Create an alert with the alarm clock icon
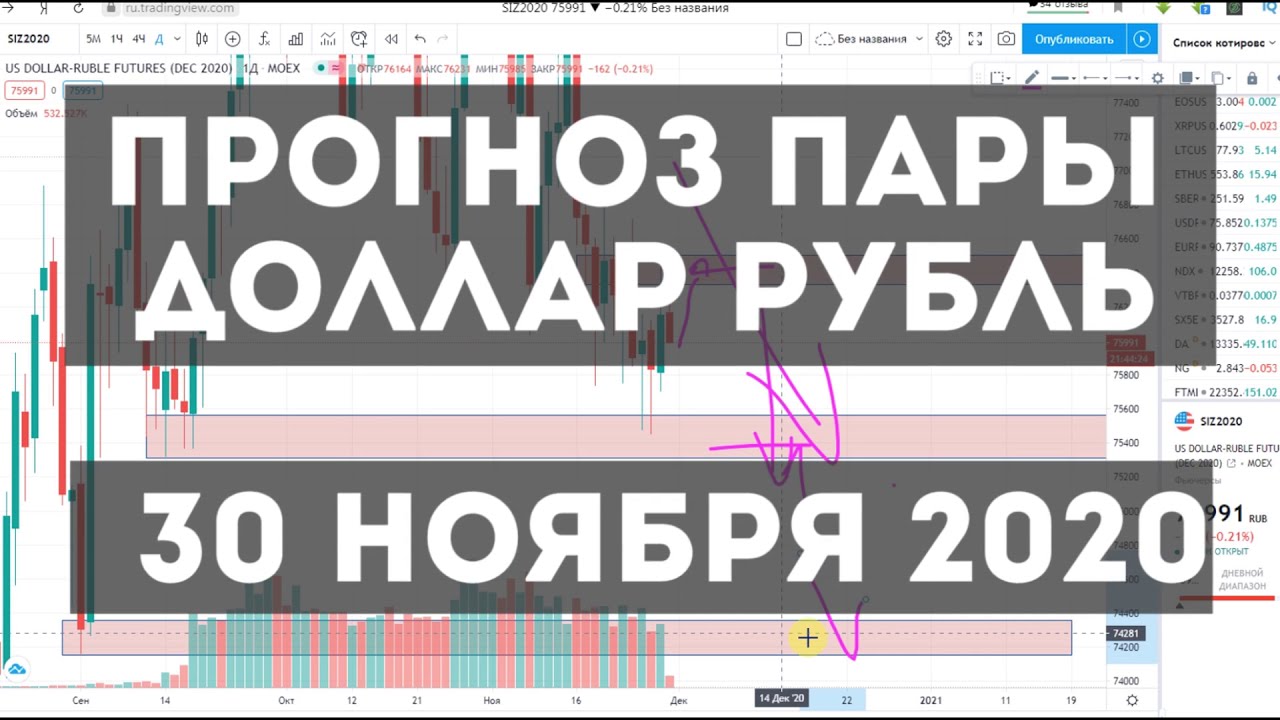1280x720 pixels. 359,39
